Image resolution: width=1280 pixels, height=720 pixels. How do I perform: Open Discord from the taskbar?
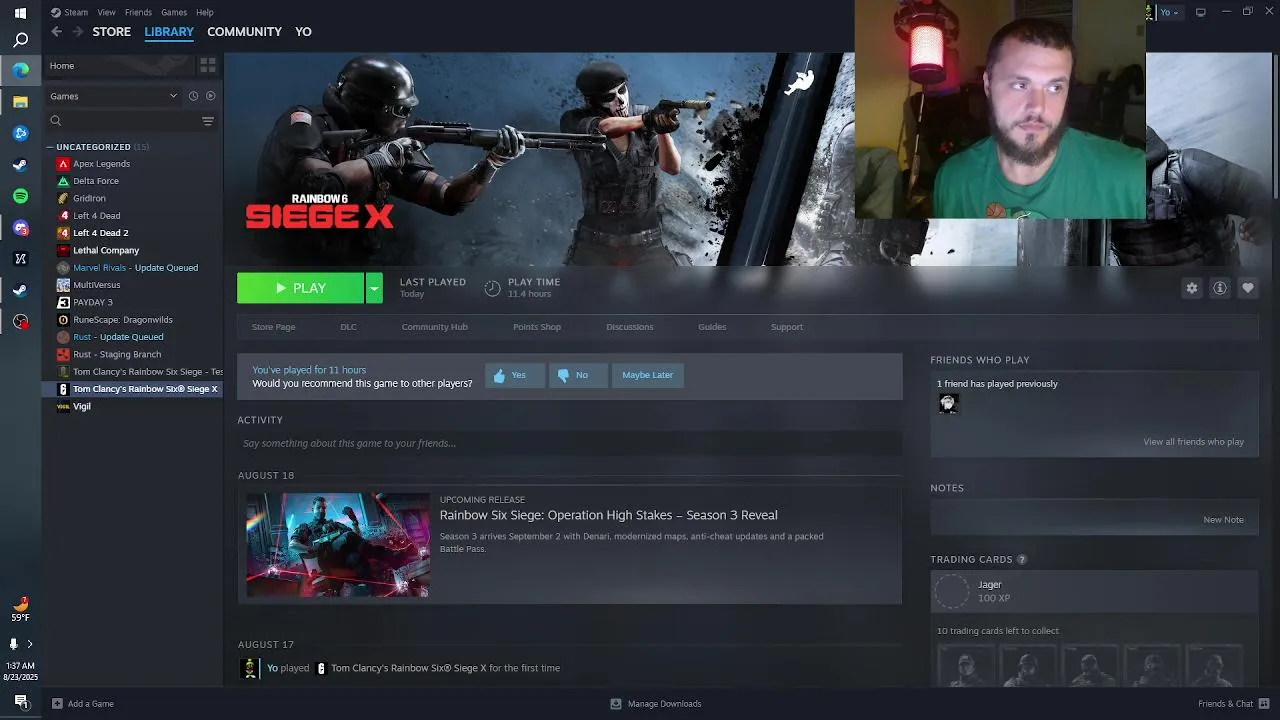click(20, 228)
